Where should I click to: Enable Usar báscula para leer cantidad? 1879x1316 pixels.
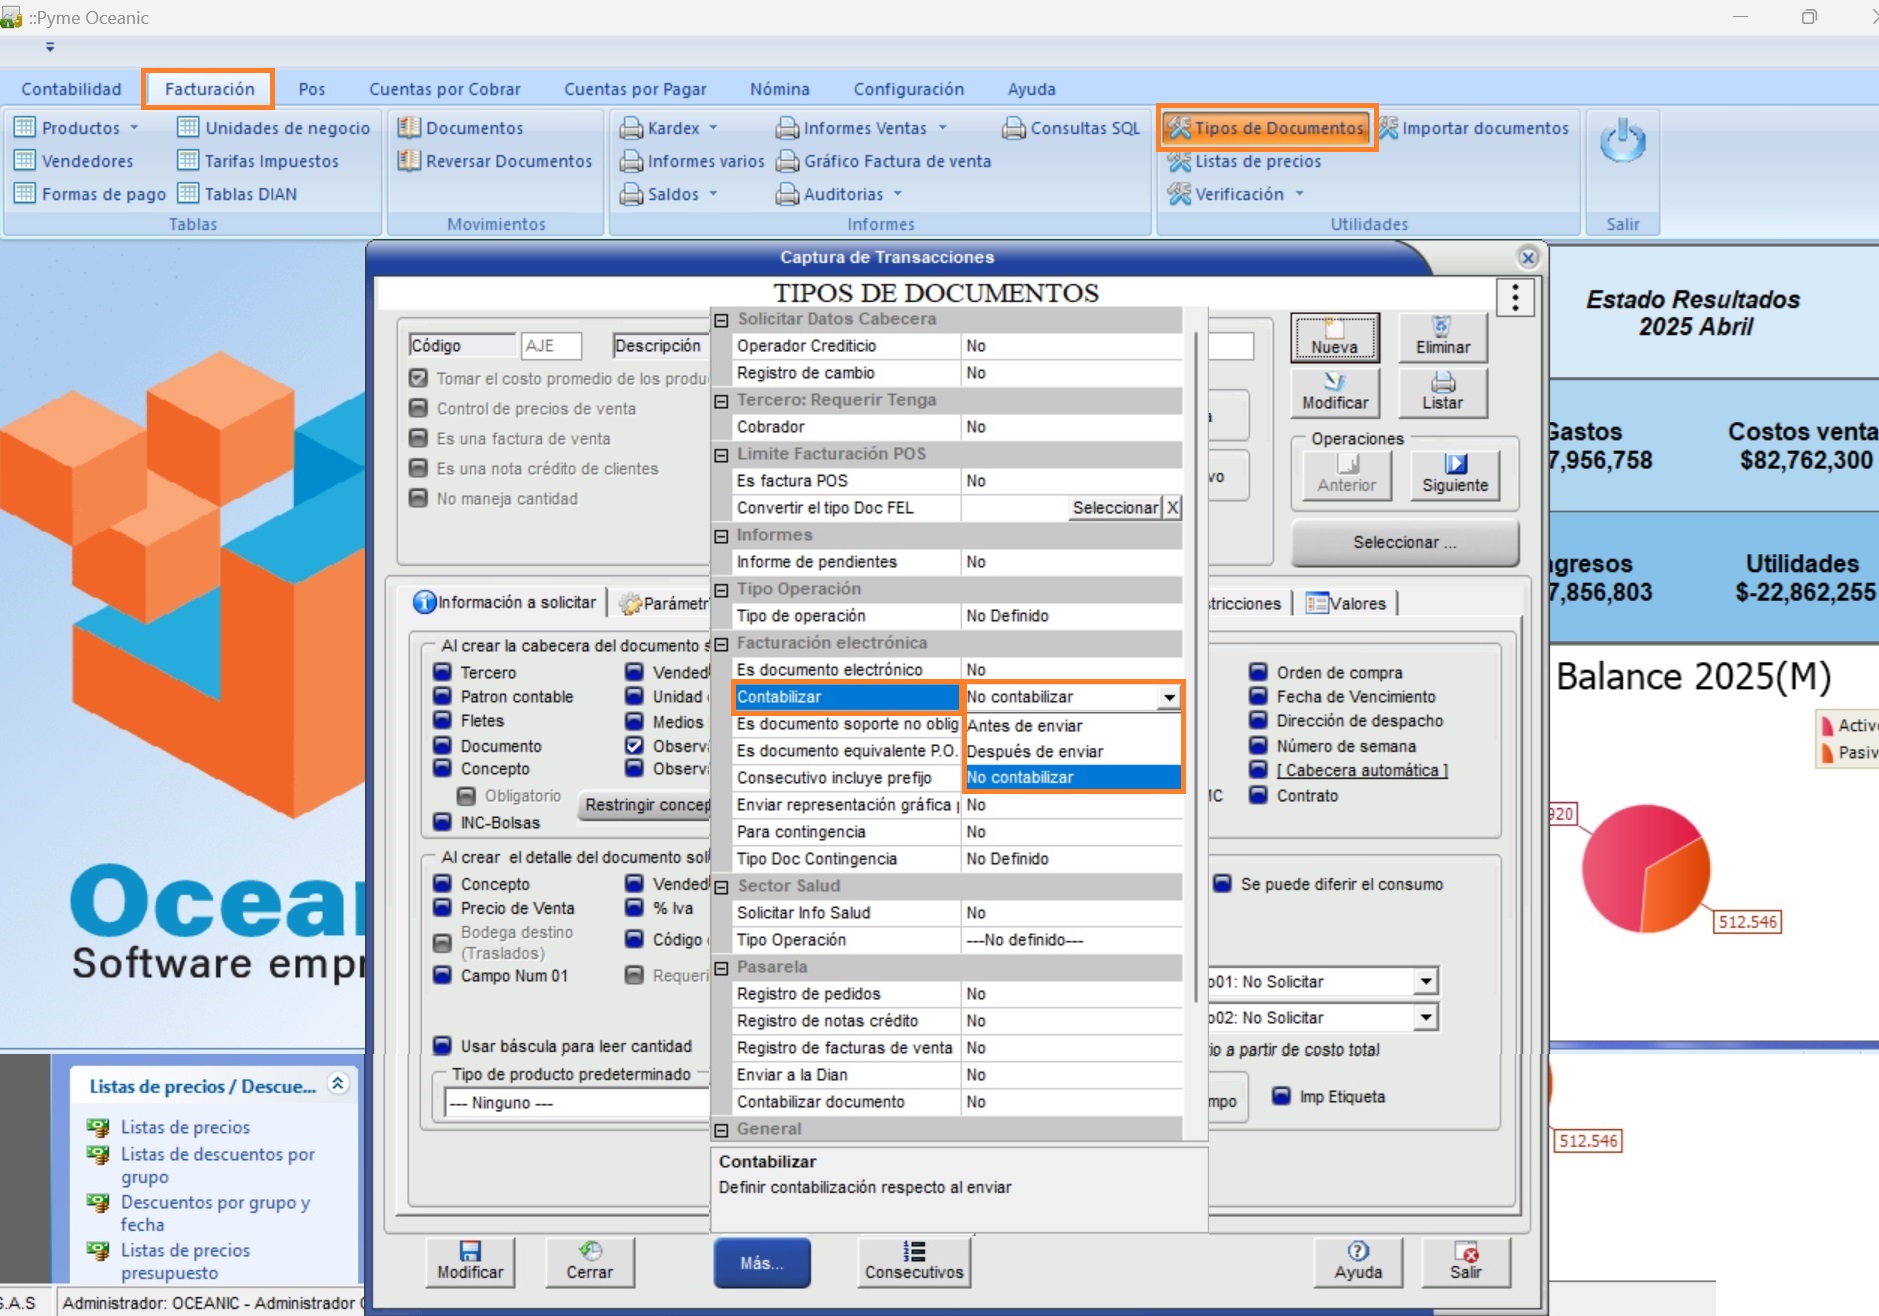point(442,1046)
